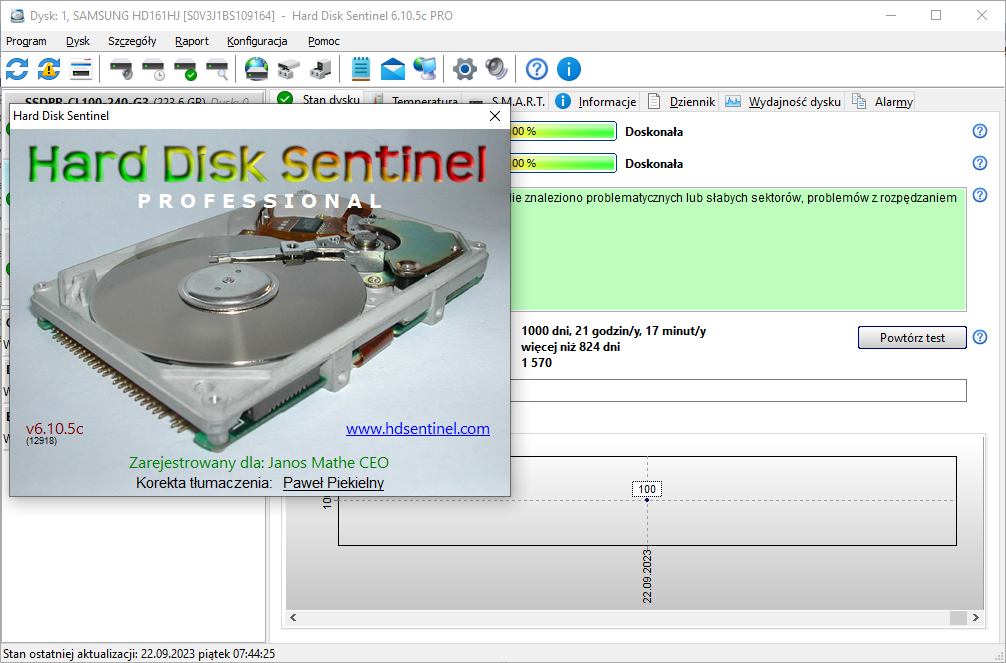1006x663 pixels.
Task: Switch to the Stan dysku tab
Action: pos(318,99)
